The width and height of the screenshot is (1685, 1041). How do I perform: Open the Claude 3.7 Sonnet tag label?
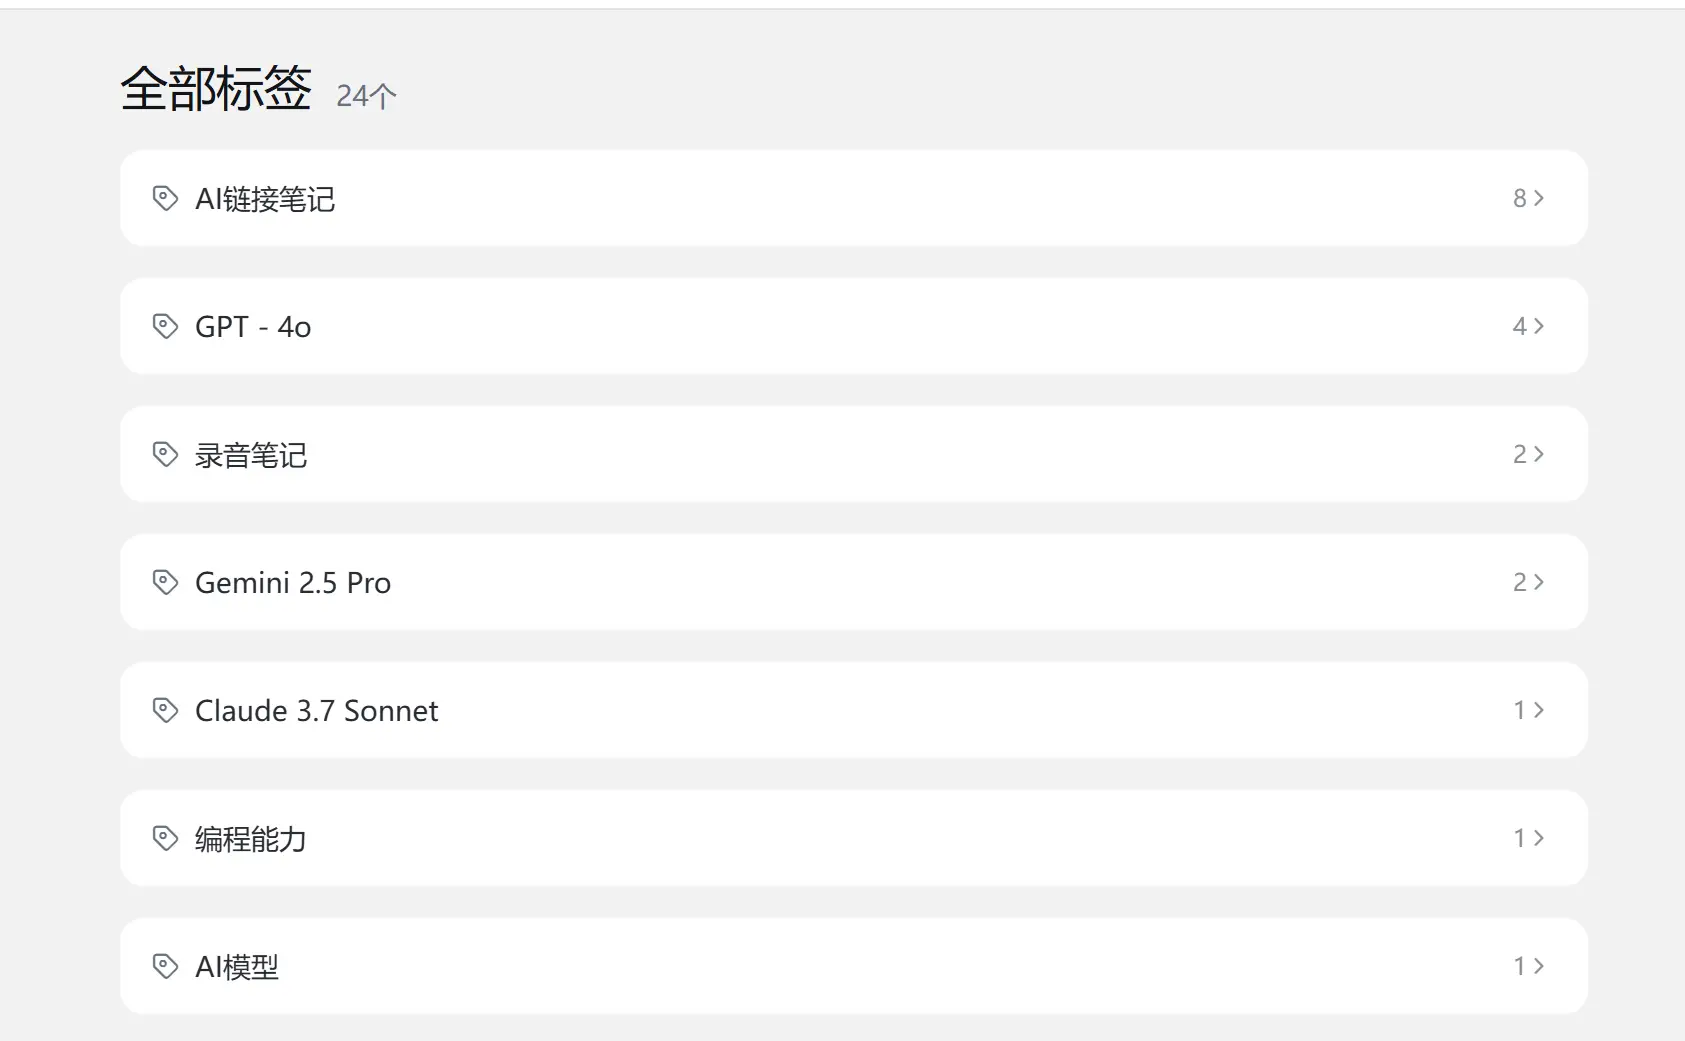pos(316,711)
